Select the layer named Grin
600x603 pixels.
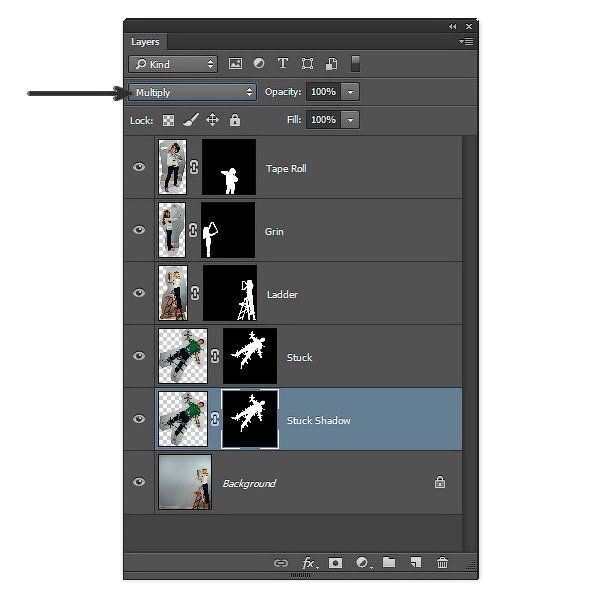274,232
